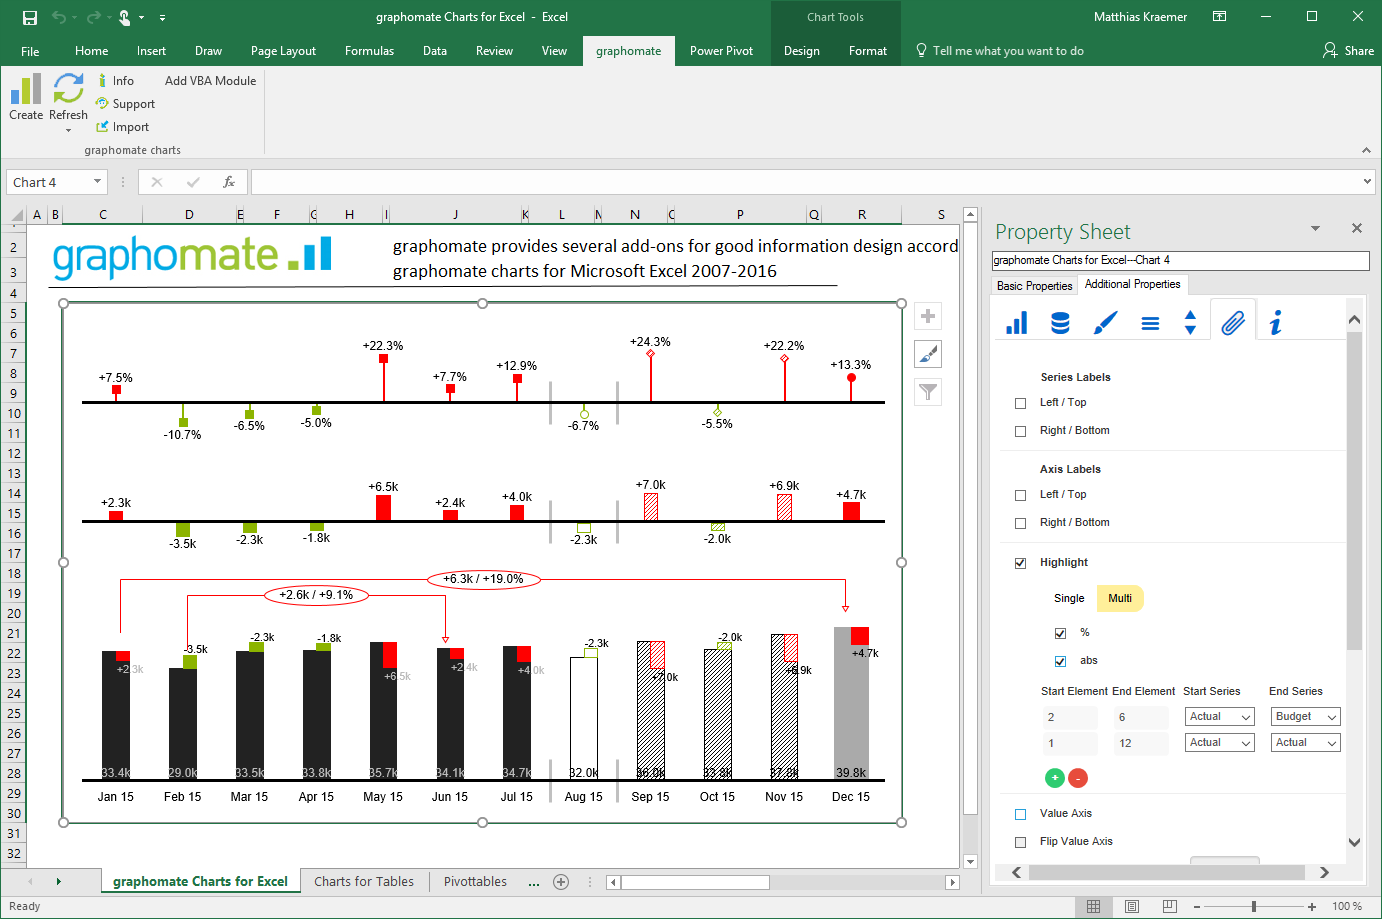This screenshot has width=1382, height=919.
Task: Select the database icon in Property Sheet
Action: pyautogui.click(x=1060, y=323)
